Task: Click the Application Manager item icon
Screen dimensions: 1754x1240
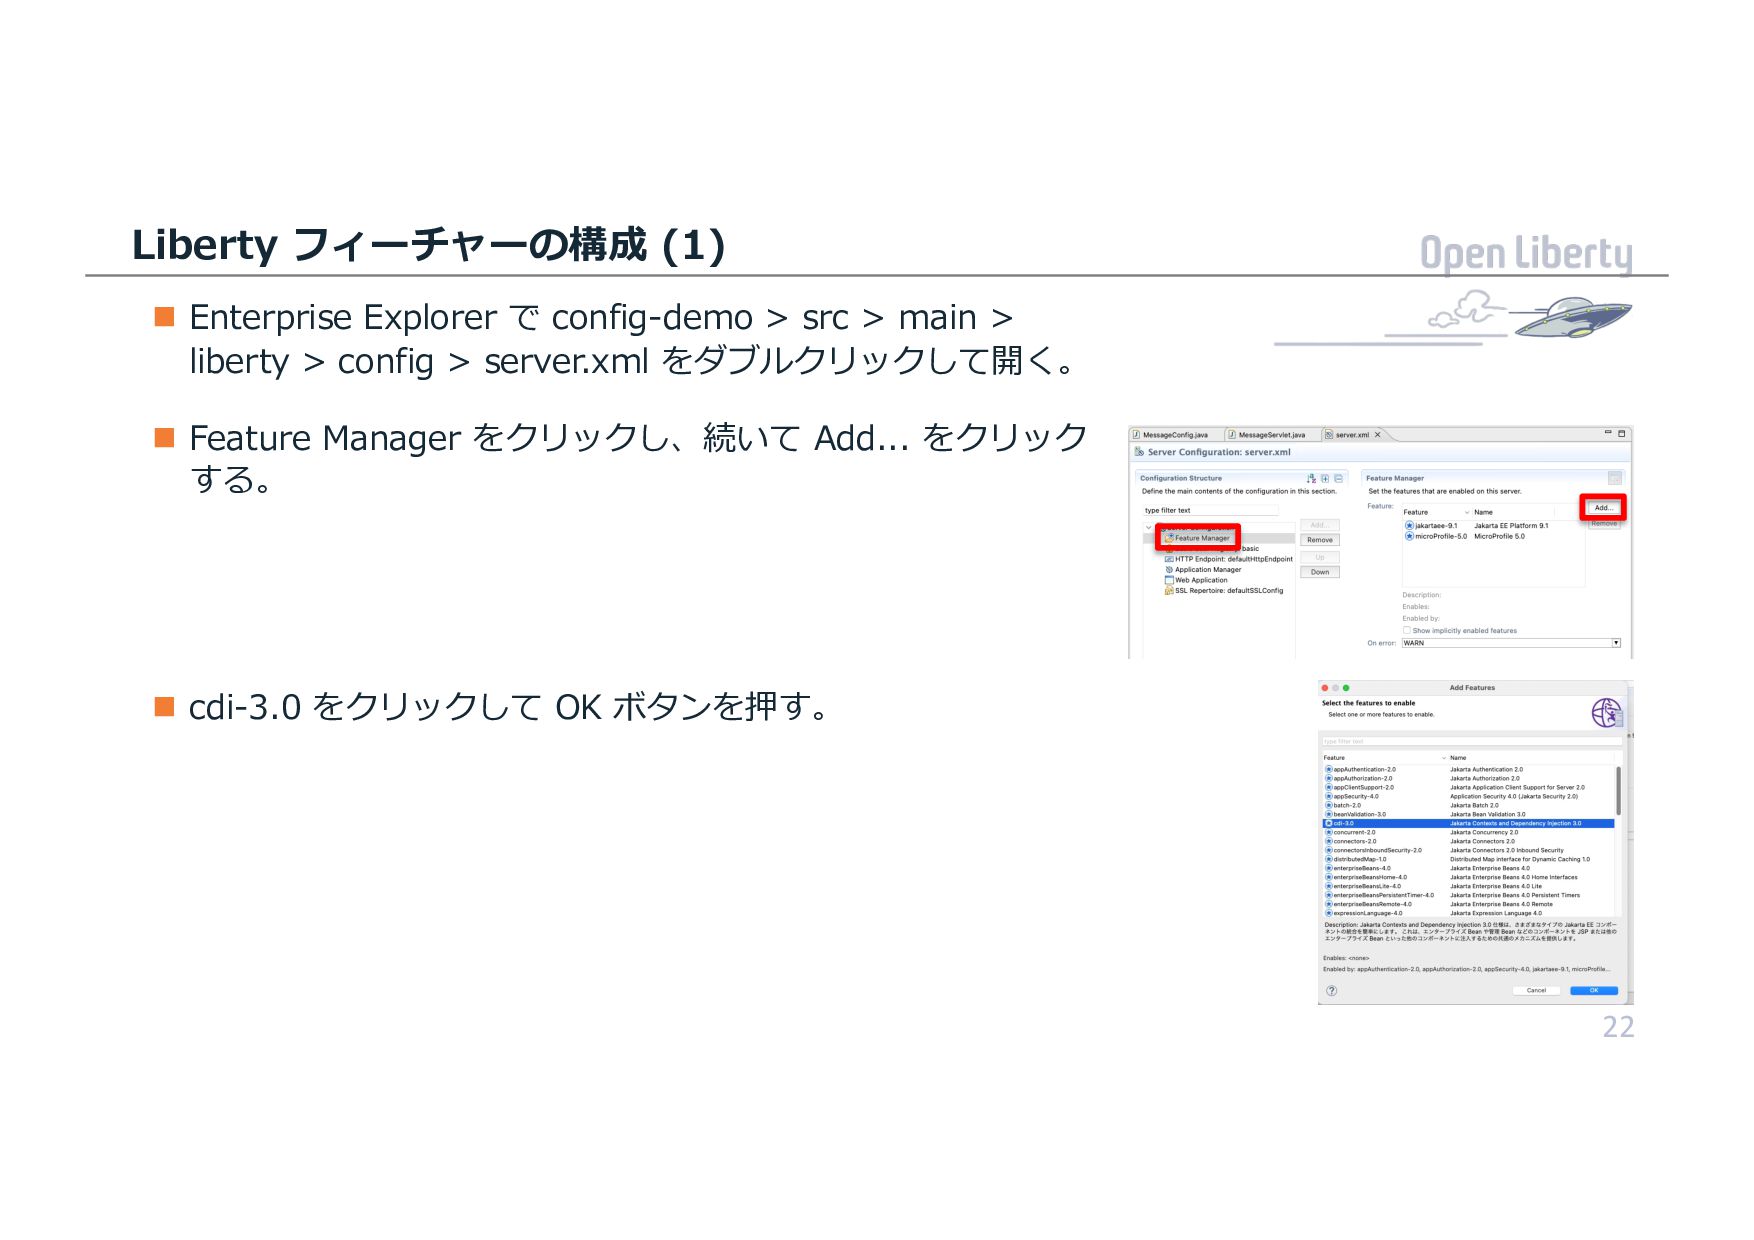Action: tap(1169, 569)
